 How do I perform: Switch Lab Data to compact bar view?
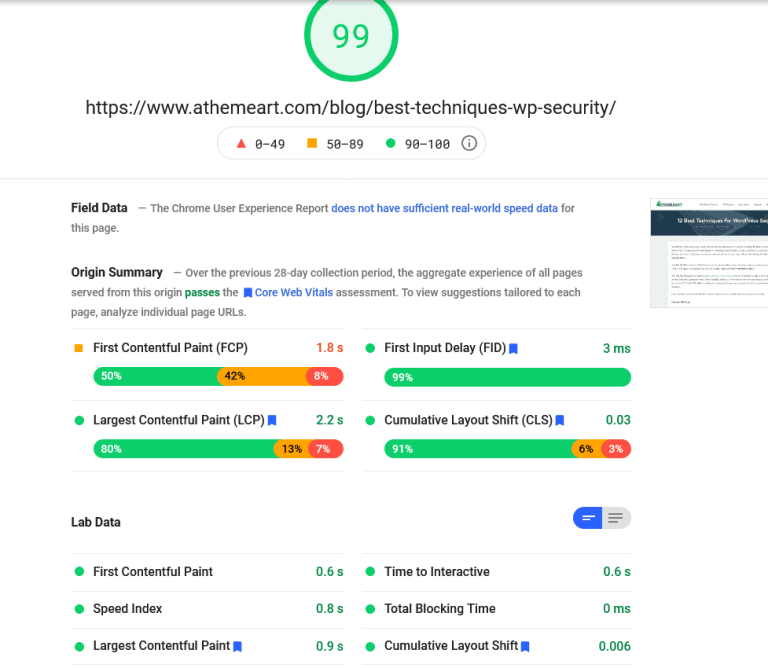pos(587,518)
